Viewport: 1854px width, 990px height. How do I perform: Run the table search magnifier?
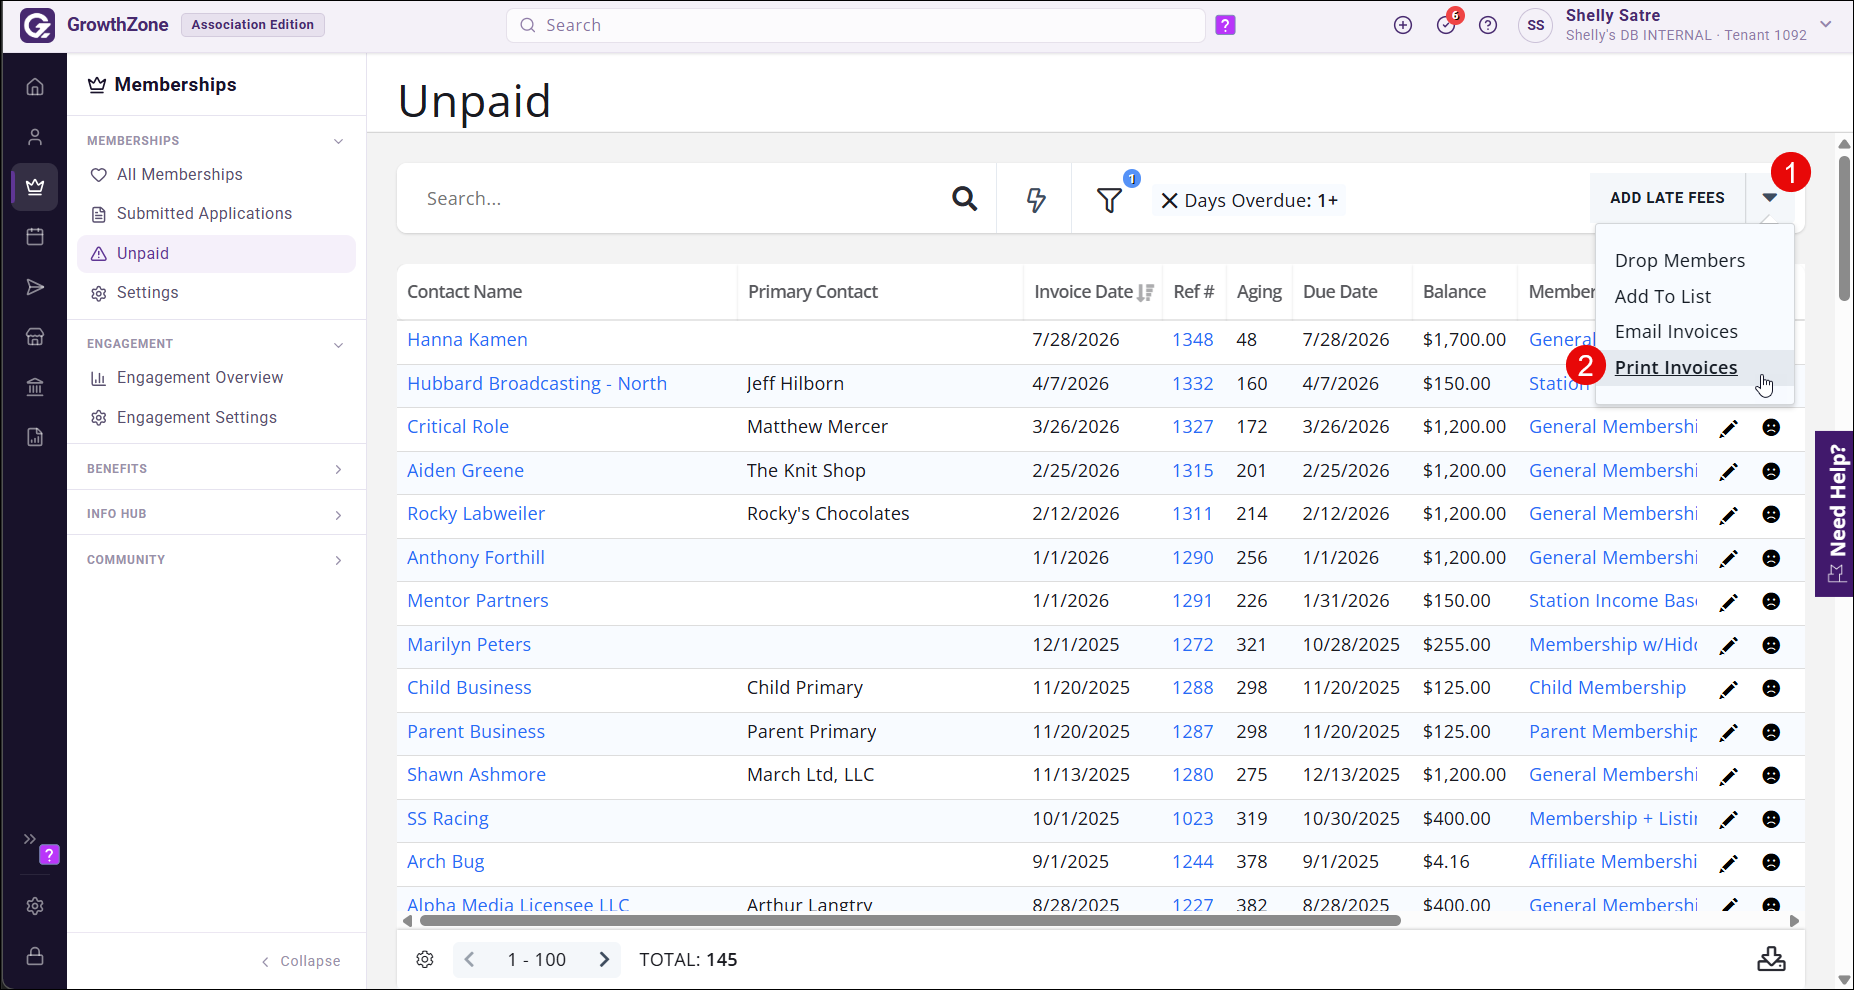coord(964,199)
